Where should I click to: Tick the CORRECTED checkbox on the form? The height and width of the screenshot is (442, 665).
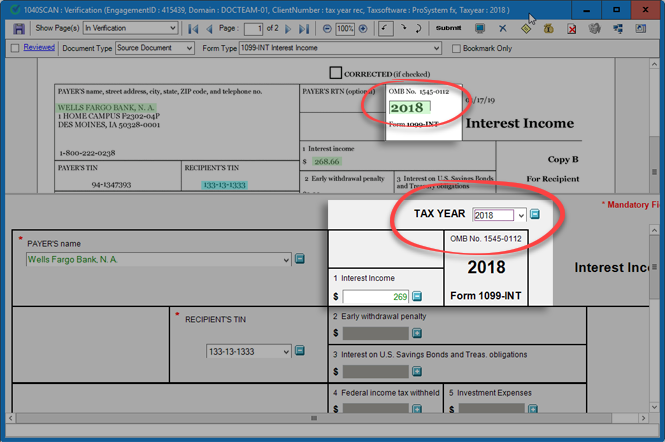pos(335,73)
